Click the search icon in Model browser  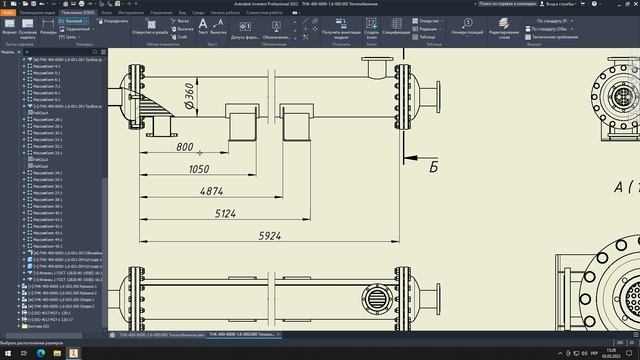pyautogui.click(x=95, y=52)
